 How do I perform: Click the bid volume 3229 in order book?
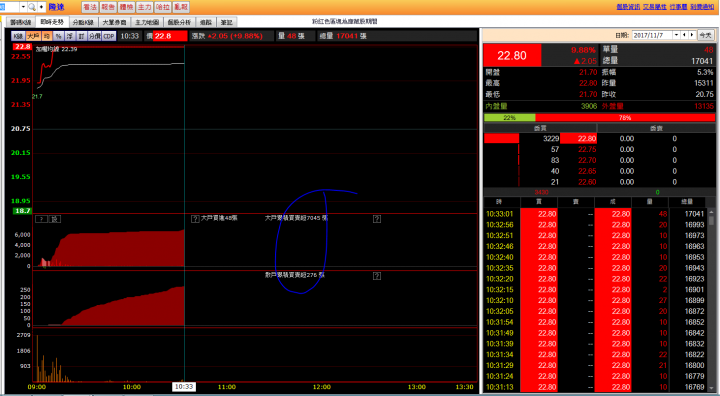click(x=551, y=138)
